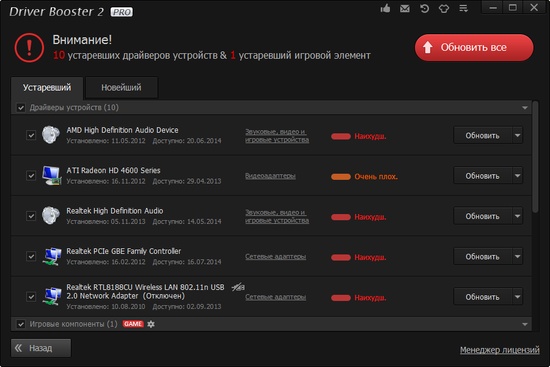The width and height of the screenshot is (550, 367).
Task: Click the Обновить все button
Action: [474, 47]
